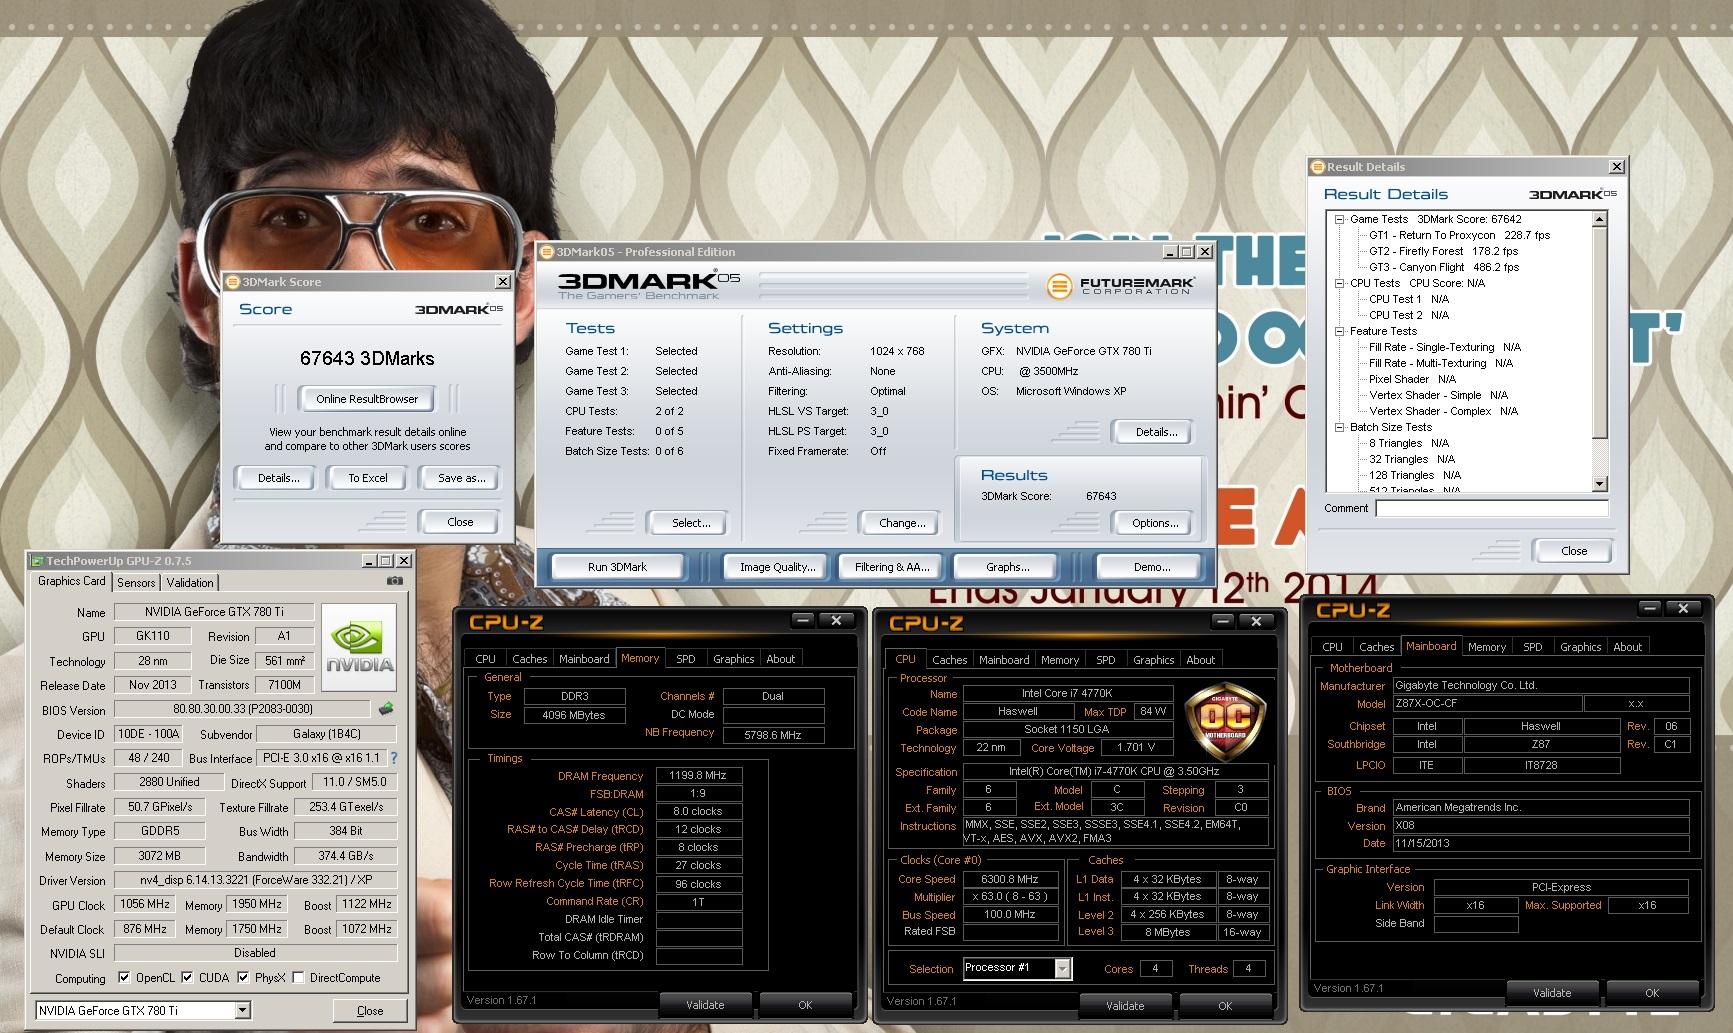1733x1033 pixels.
Task: Click the Bus Interface question mark icon
Action: click(394, 758)
